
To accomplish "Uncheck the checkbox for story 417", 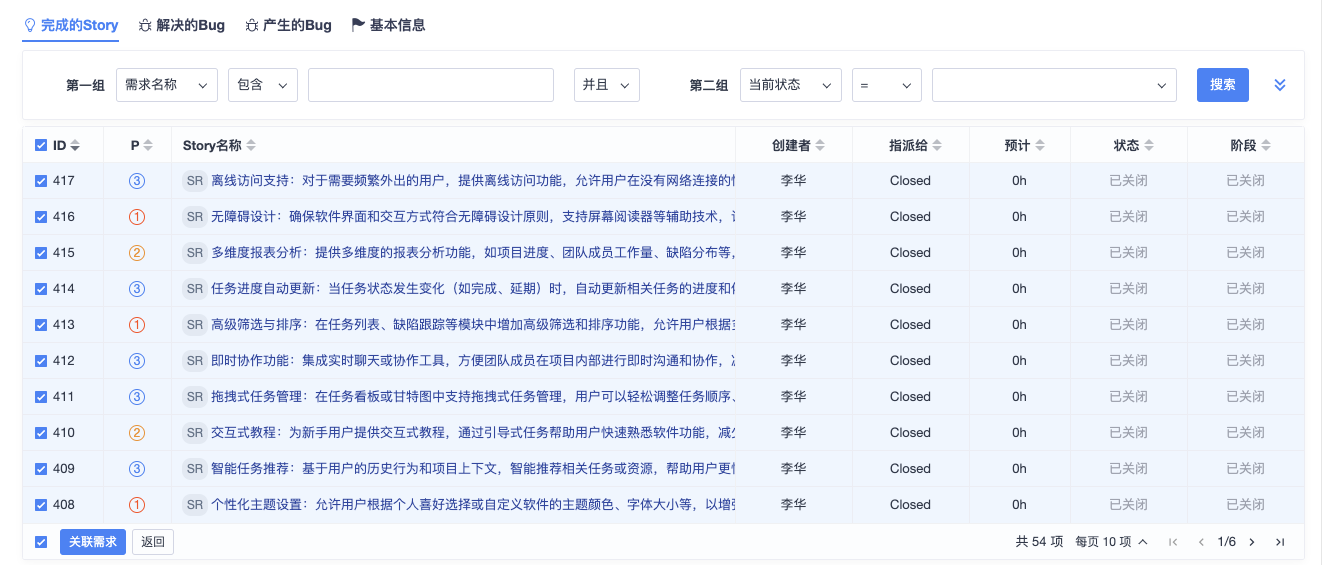I will 41,181.
